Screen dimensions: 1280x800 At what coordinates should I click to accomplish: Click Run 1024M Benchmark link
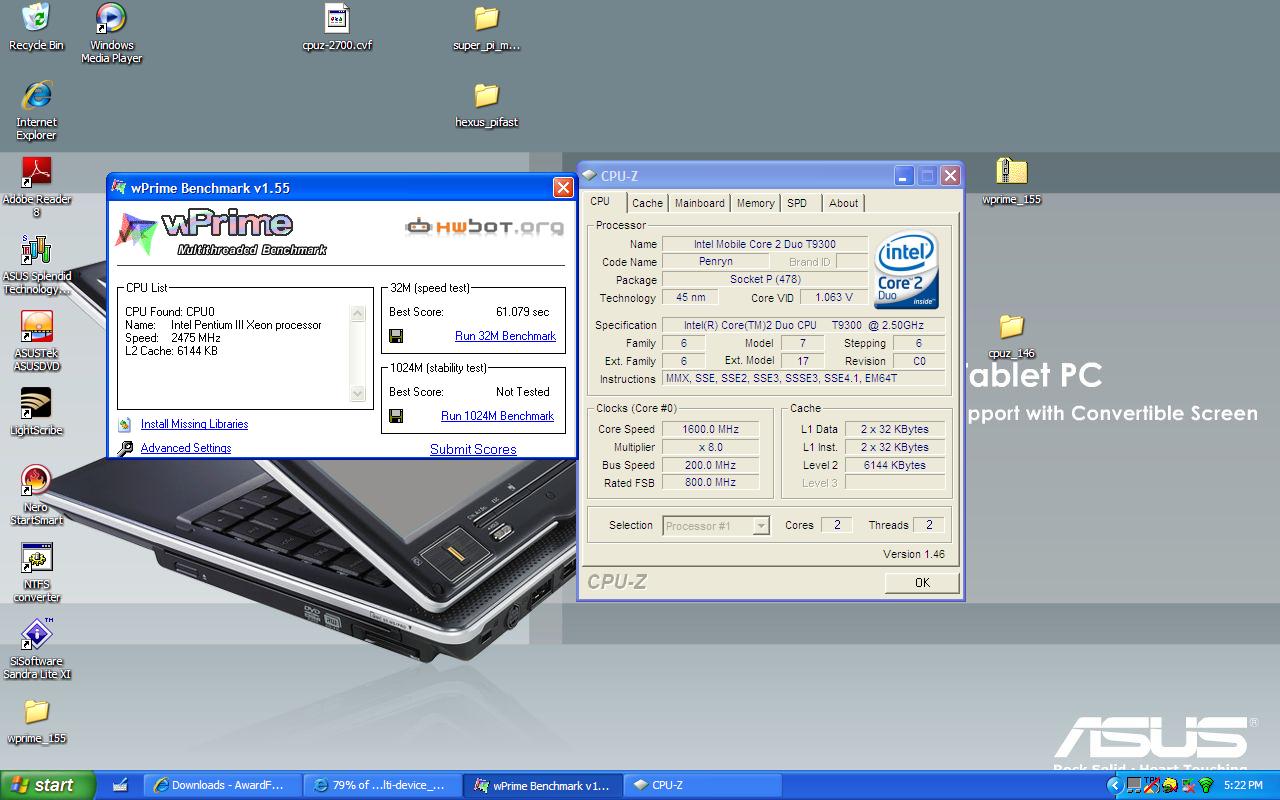(497, 416)
